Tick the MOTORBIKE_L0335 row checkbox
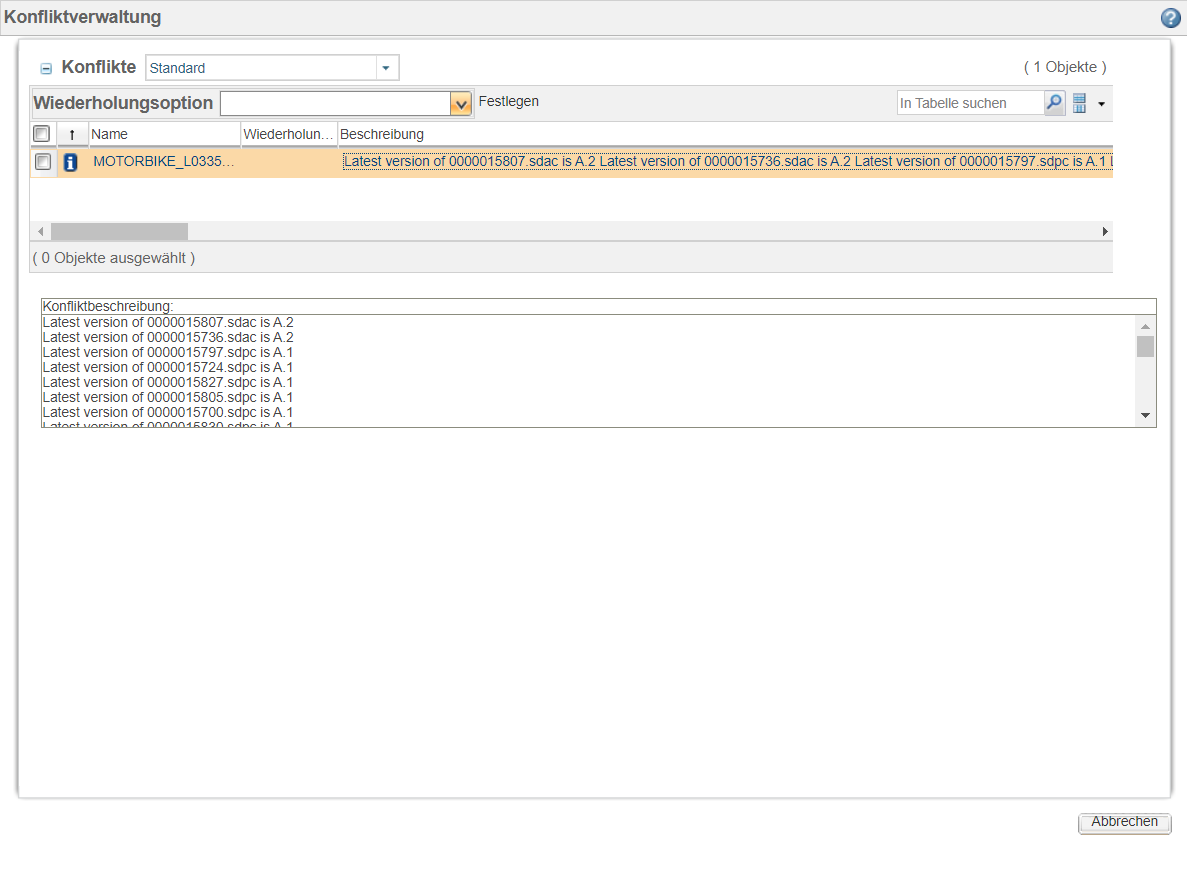Screen dimensions: 1187x875 point(43,161)
